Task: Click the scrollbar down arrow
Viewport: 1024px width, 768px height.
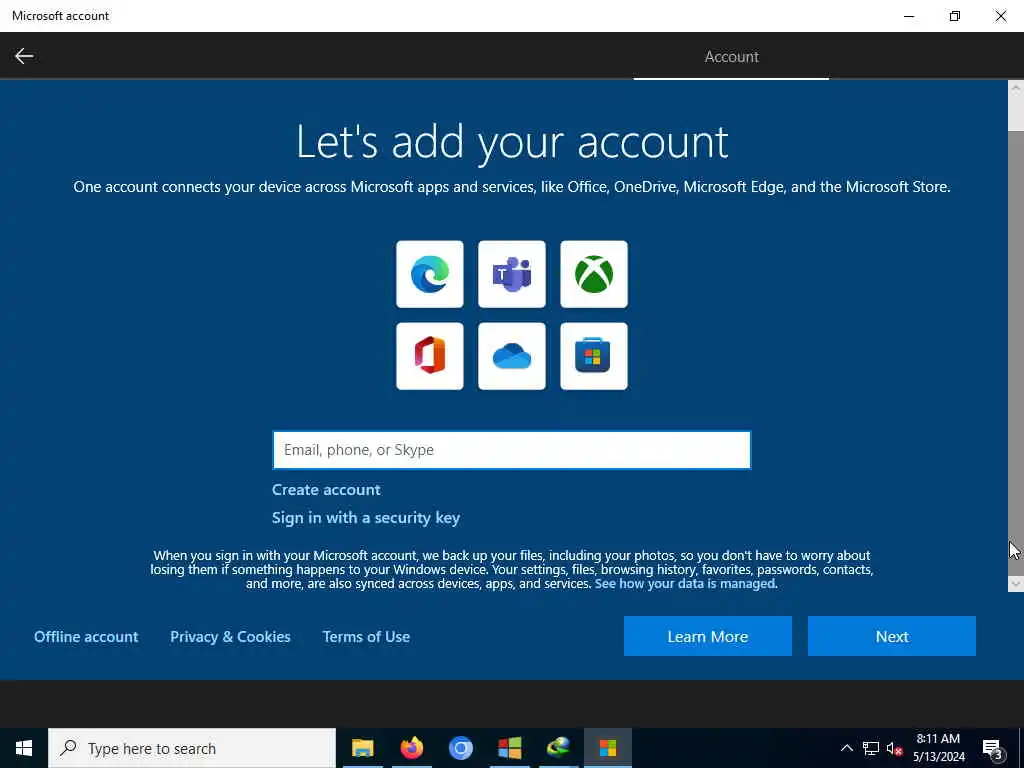Action: click(x=1016, y=583)
